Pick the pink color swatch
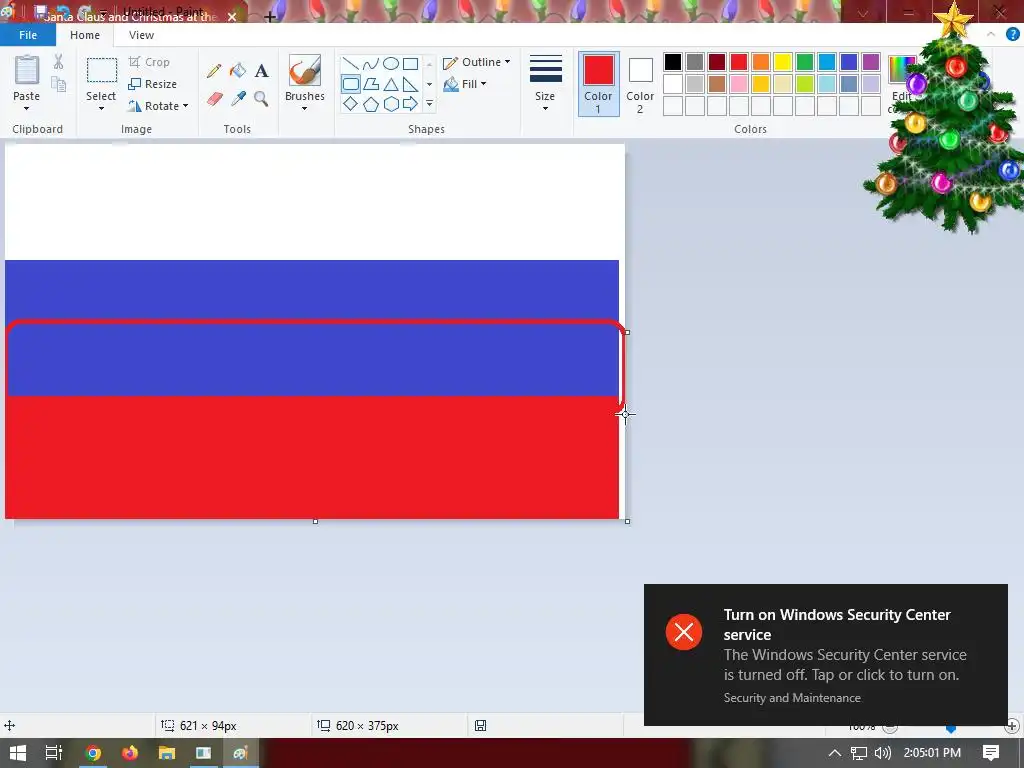 [x=739, y=84]
